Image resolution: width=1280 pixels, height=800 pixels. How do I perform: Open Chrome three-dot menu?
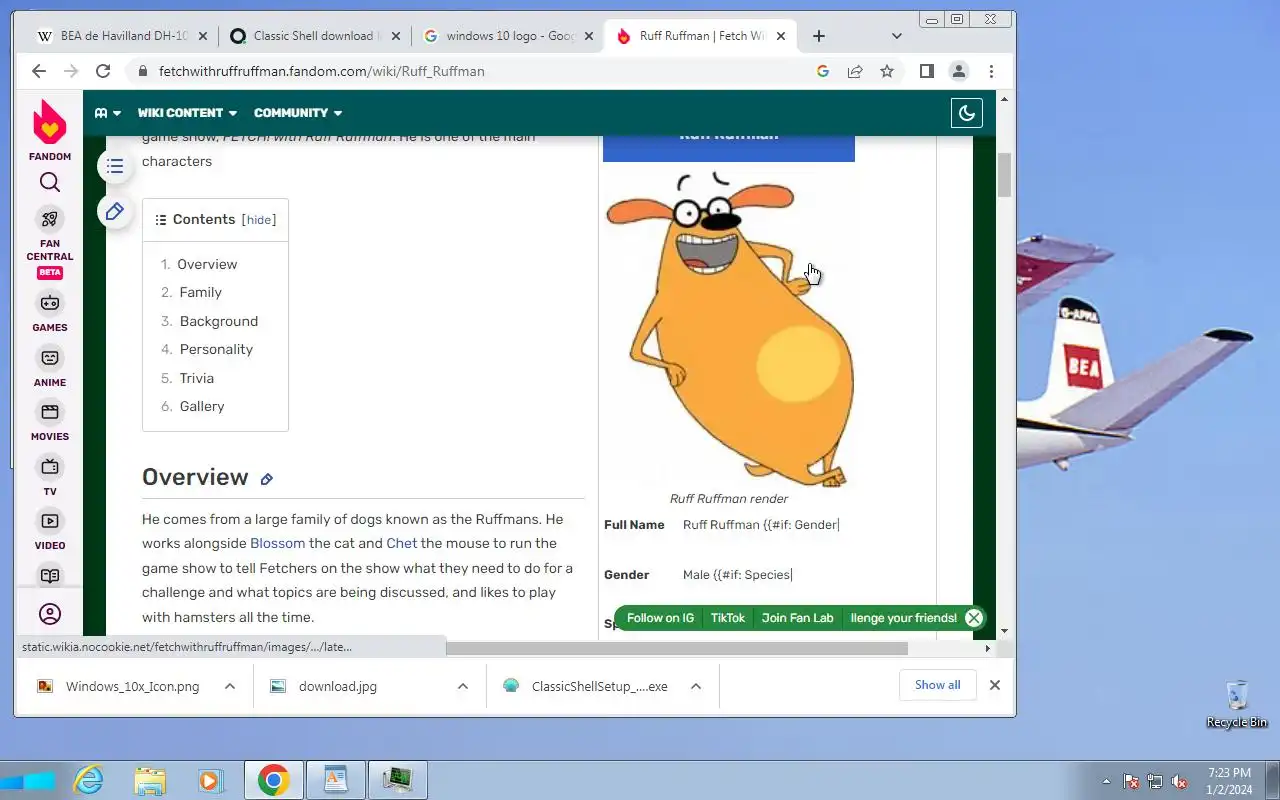pos(991,71)
